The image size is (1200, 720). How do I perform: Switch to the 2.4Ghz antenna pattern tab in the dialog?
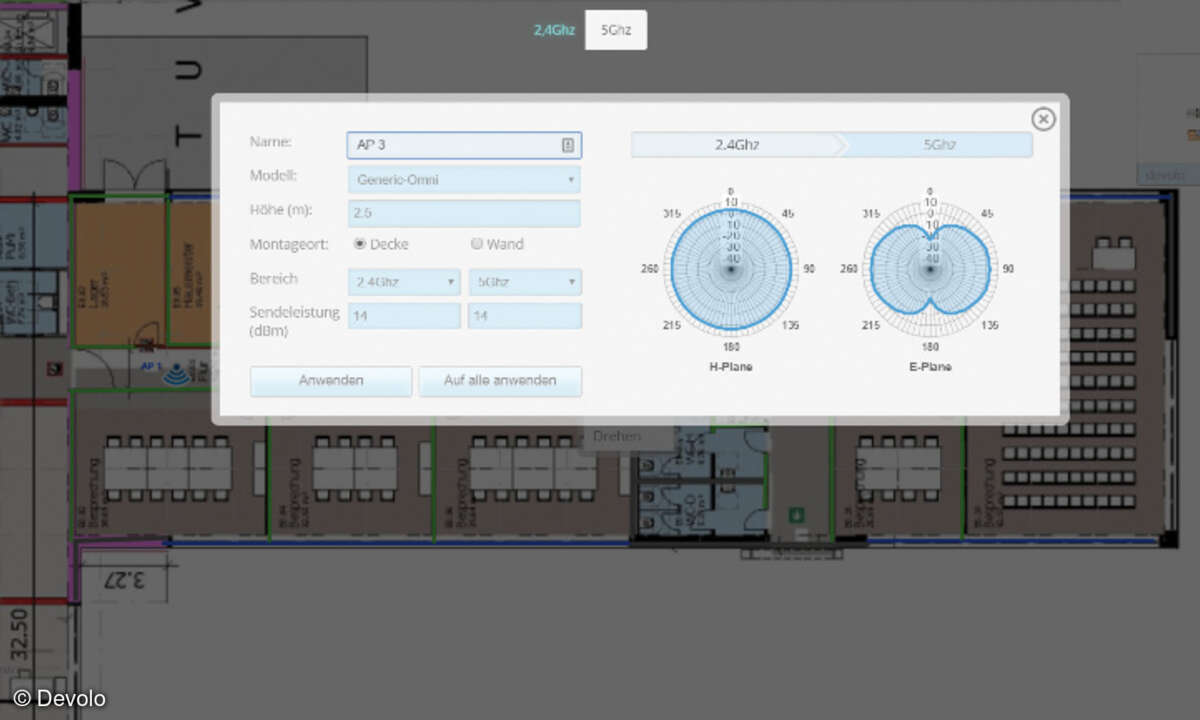point(736,145)
